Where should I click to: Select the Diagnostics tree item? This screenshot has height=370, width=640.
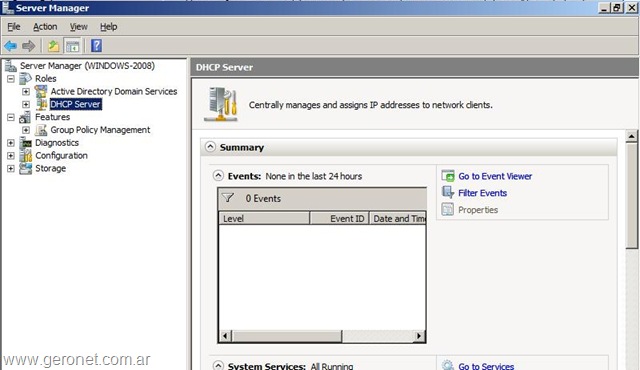coord(57,143)
